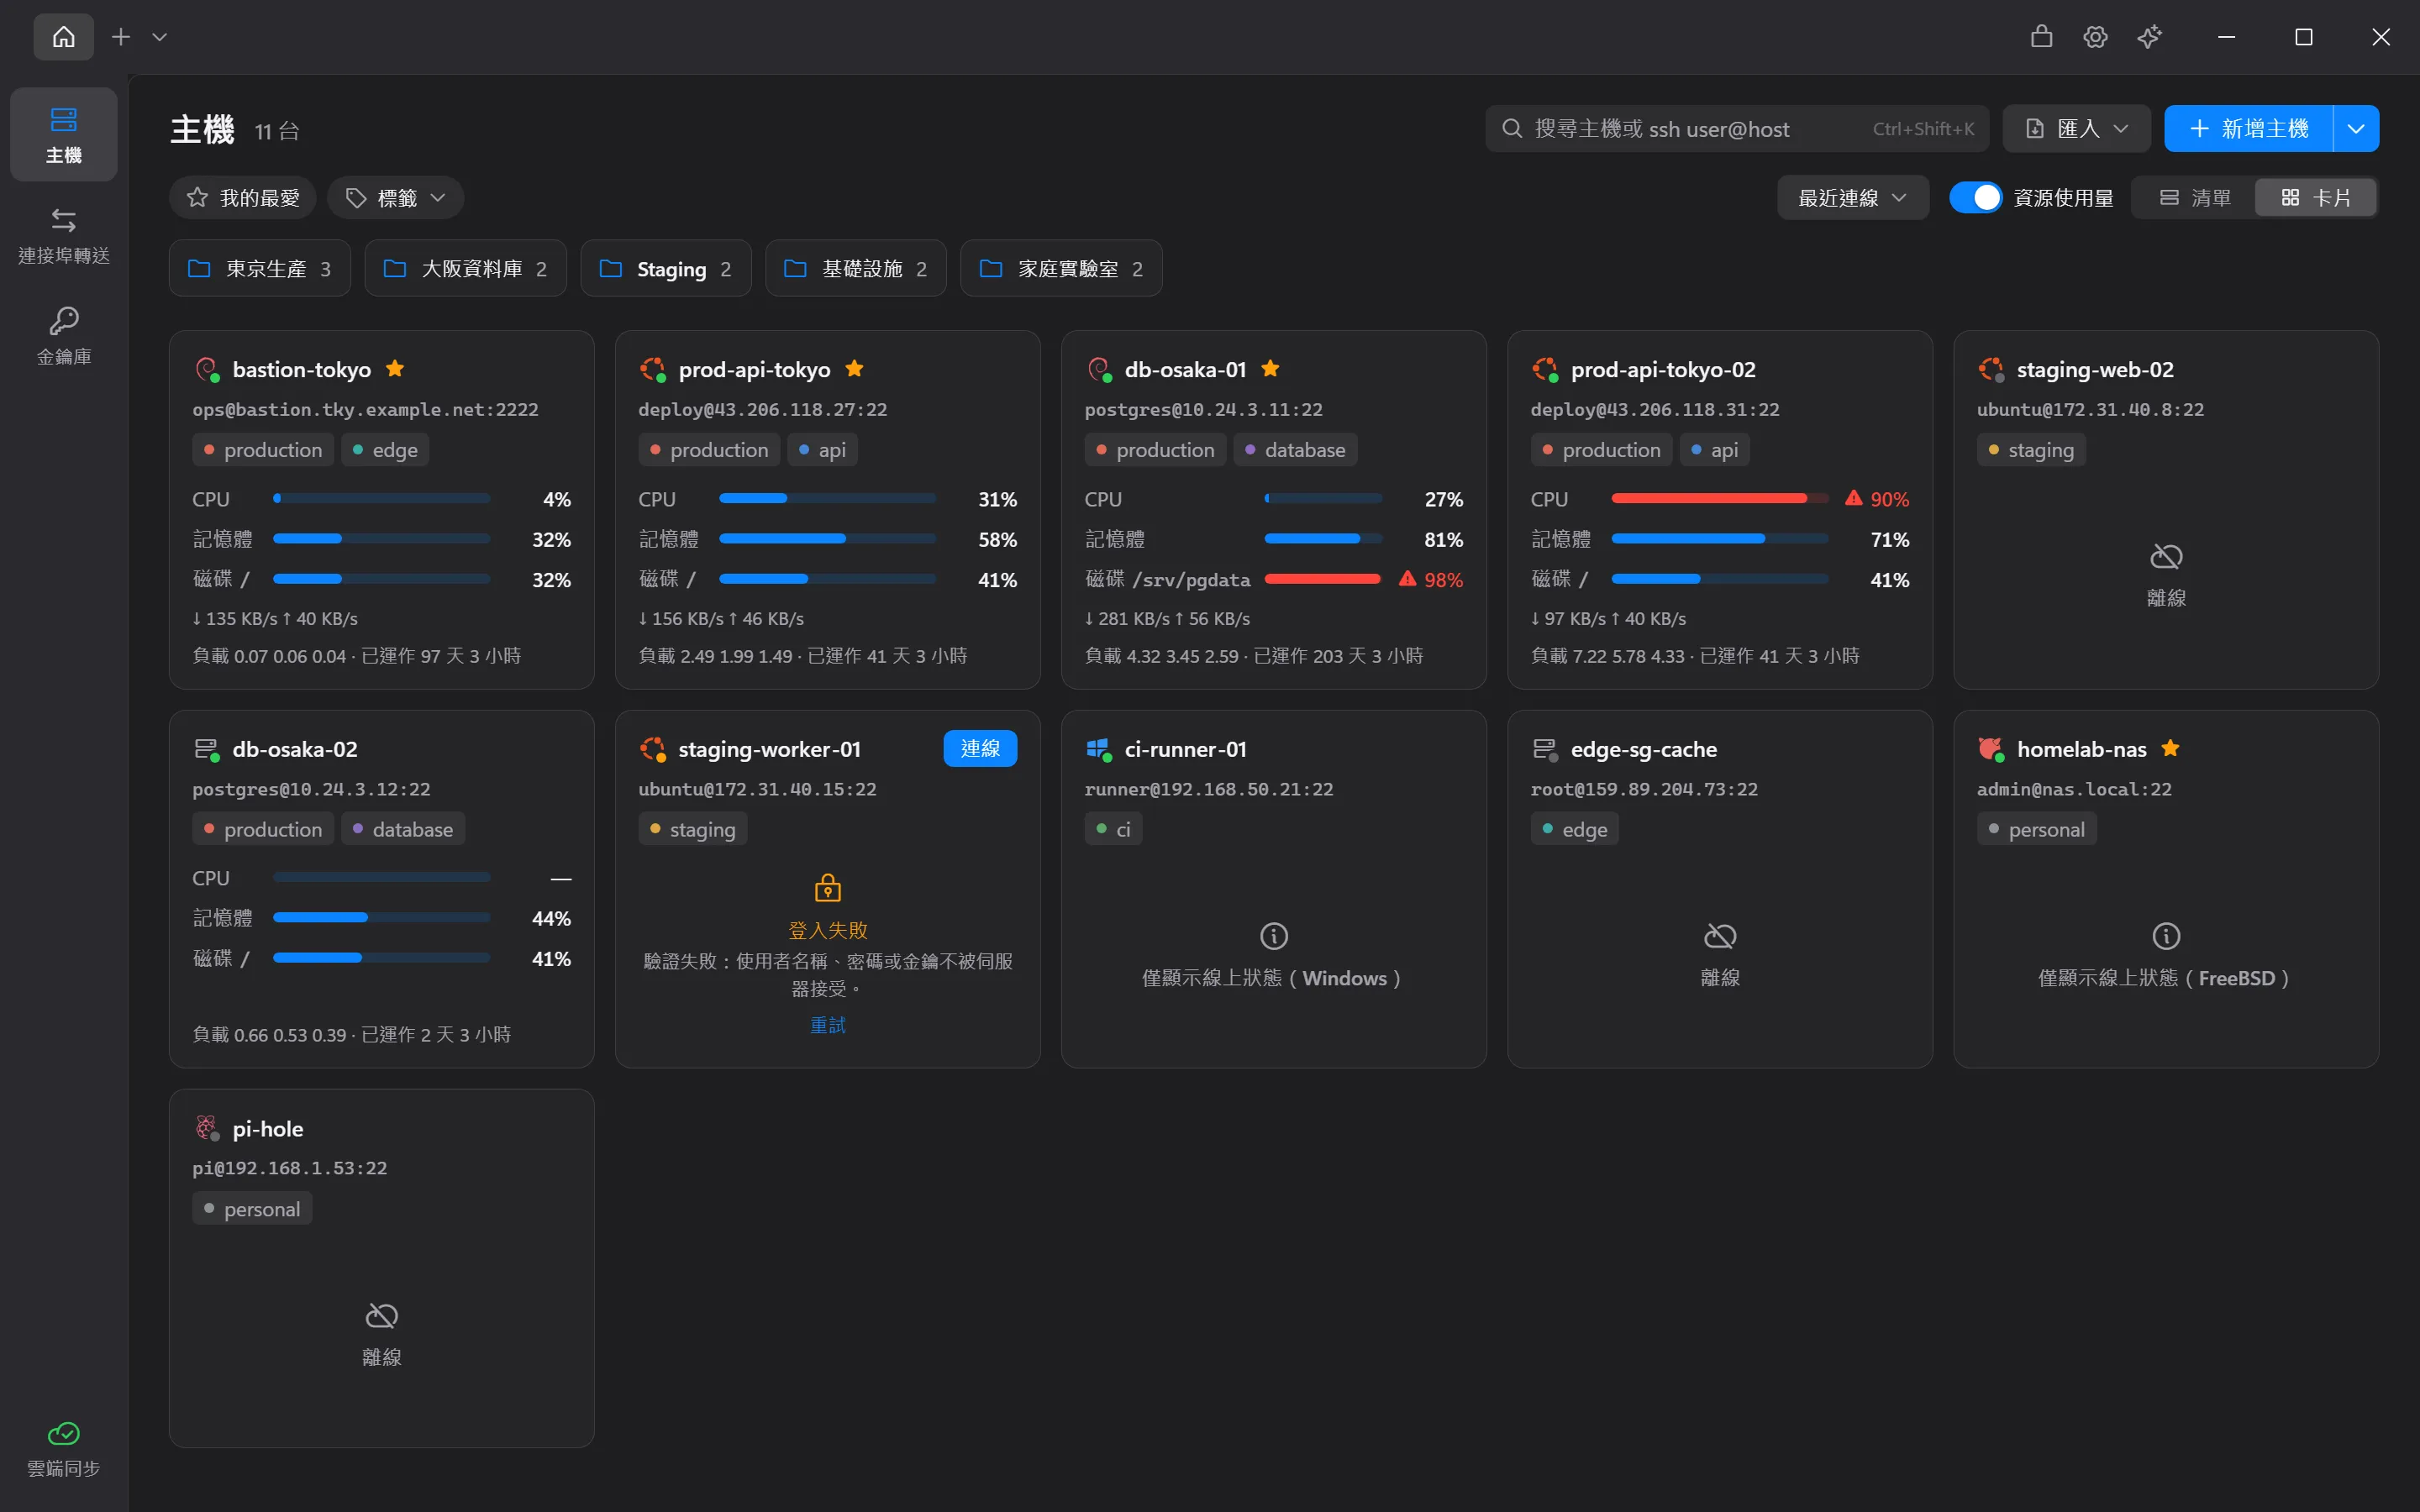Add a new tab with plus icon

121,37
